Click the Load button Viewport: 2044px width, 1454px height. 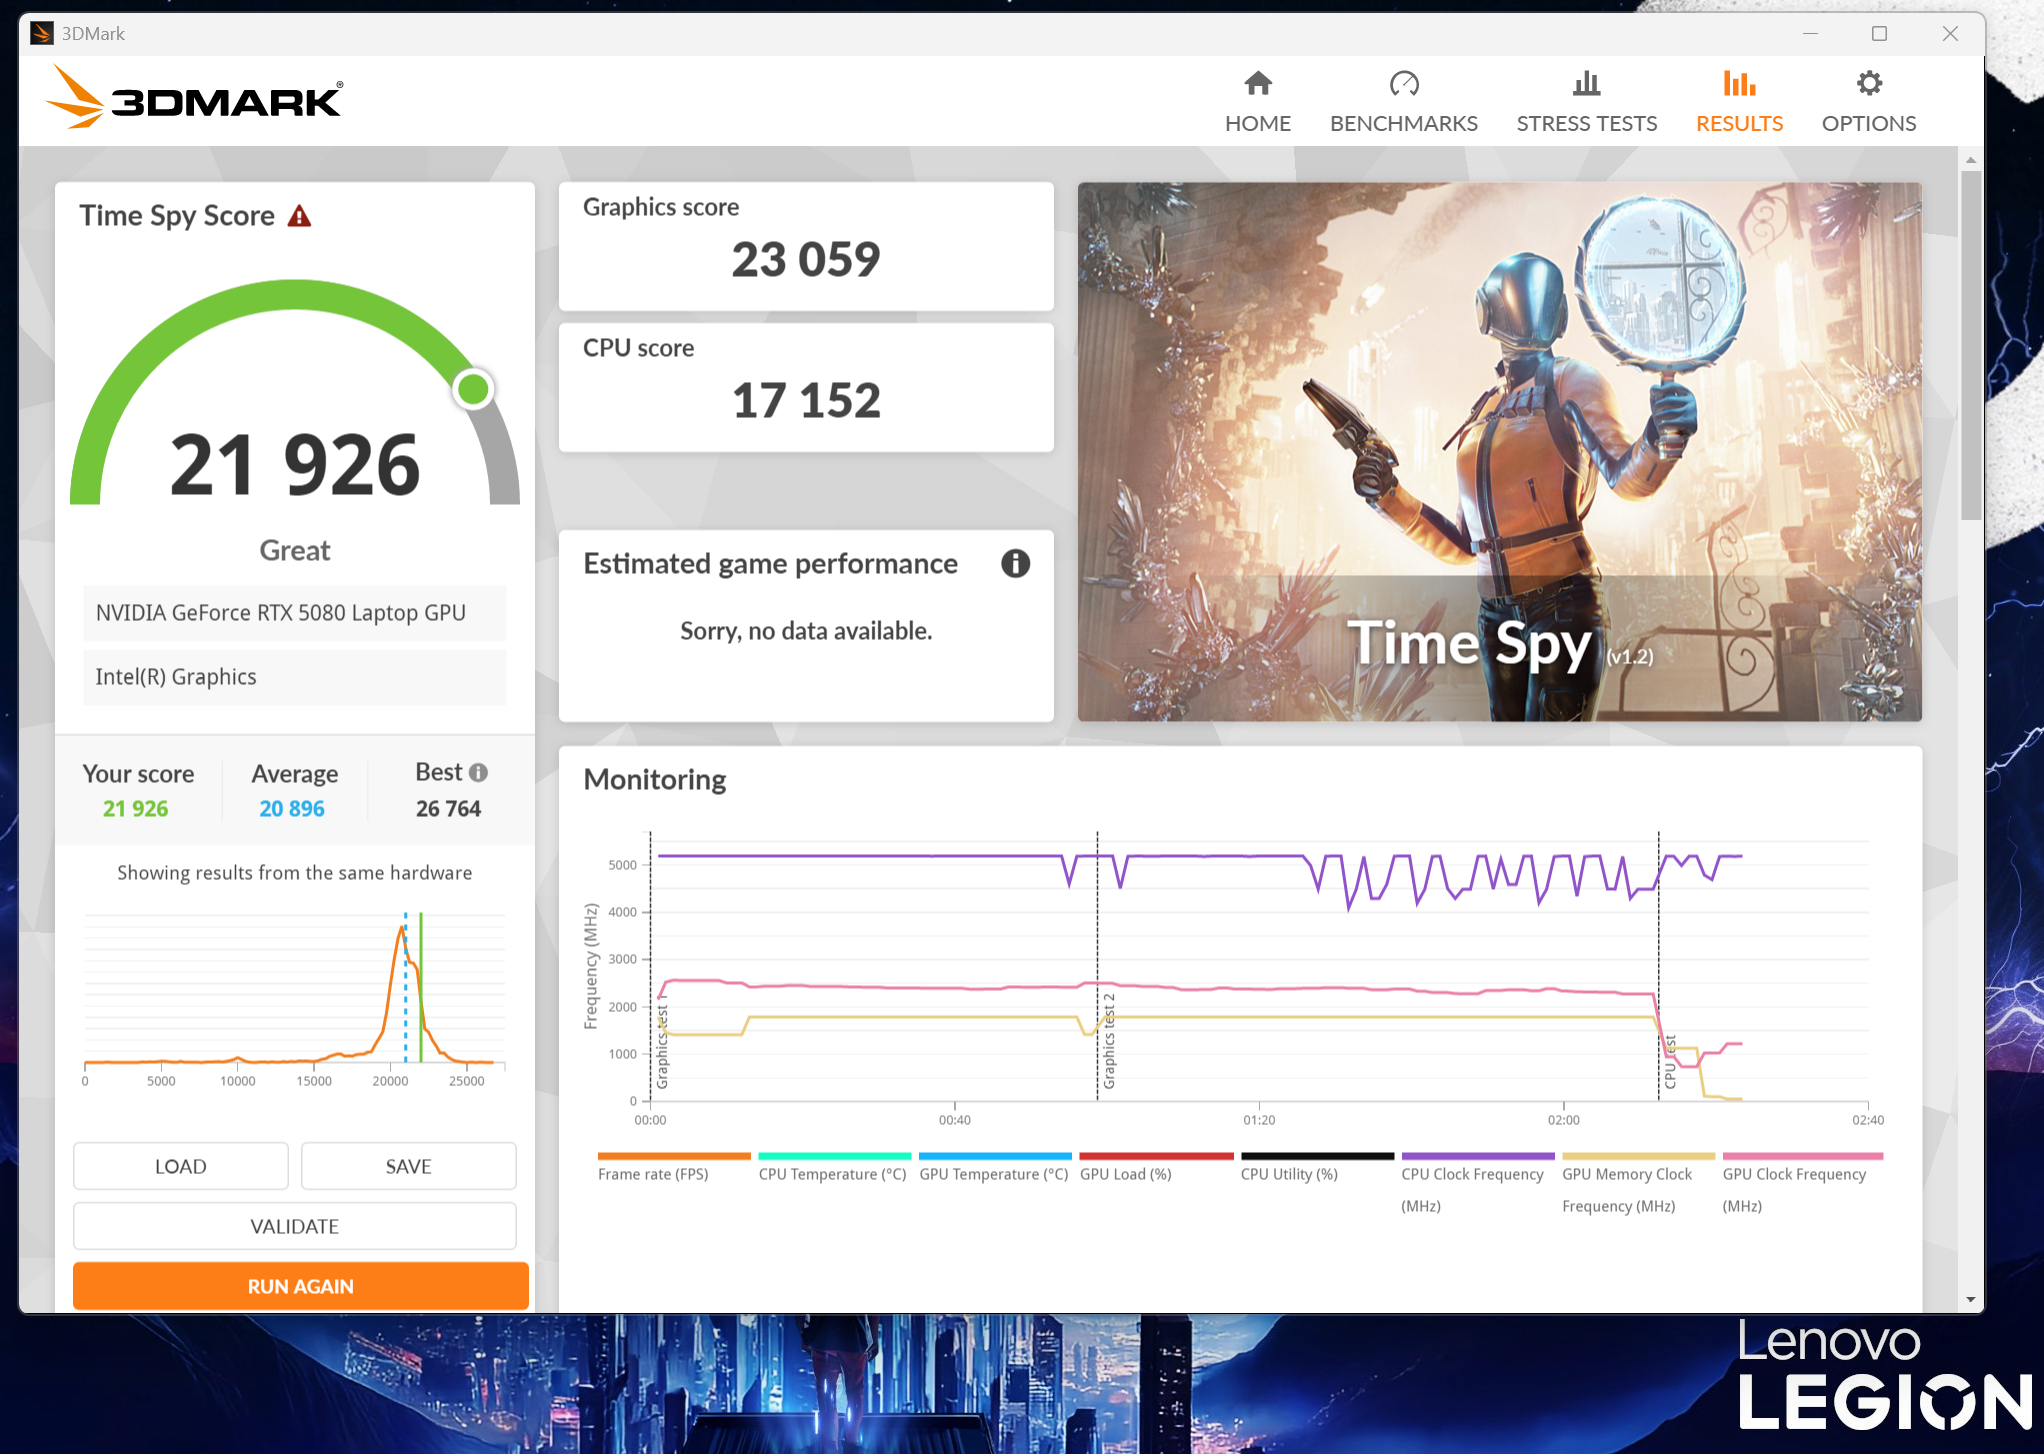click(181, 1166)
